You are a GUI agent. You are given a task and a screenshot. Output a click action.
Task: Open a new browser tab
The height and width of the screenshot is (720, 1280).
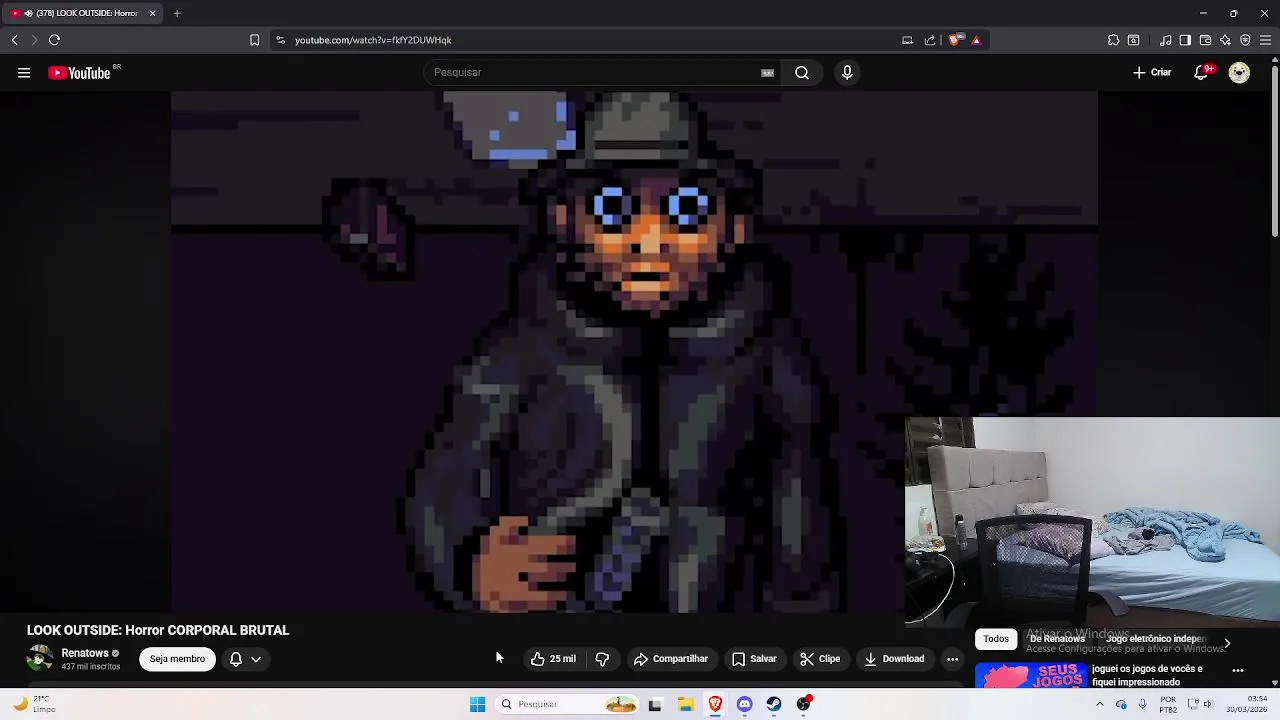tap(177, 13)
